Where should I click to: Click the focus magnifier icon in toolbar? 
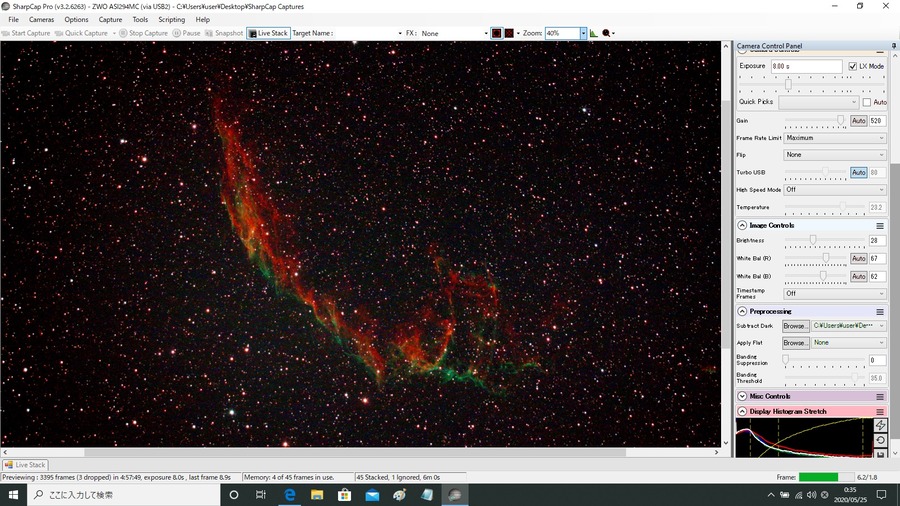(x=606, y=33)
